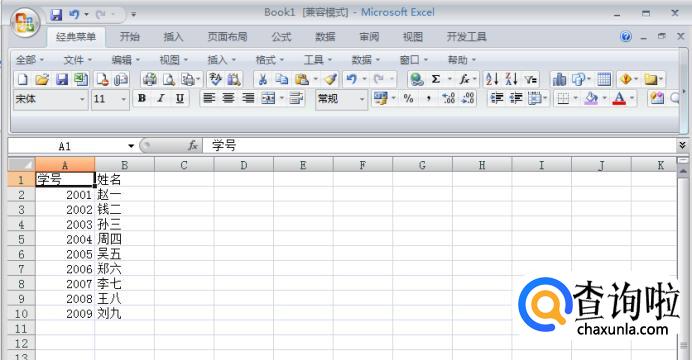The width and height of the screenshot is (692, 360).
Task: Open the font name dropdown 宋体
Action: 50,99
